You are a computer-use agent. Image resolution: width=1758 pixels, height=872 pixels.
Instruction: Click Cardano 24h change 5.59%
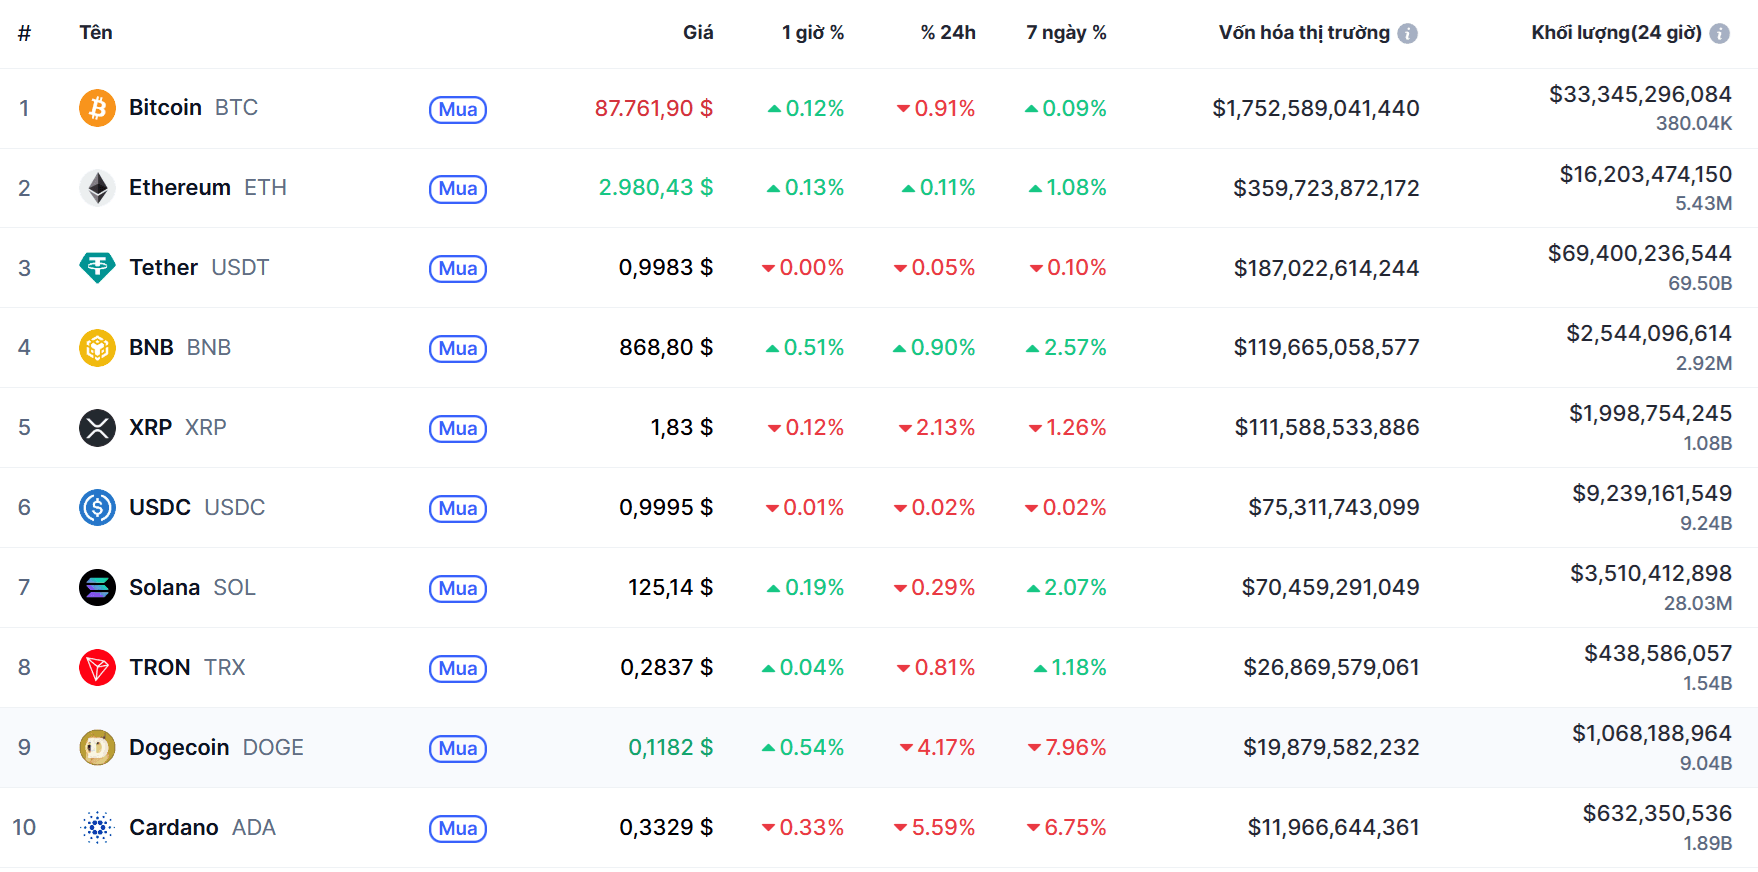pos(934,828)
